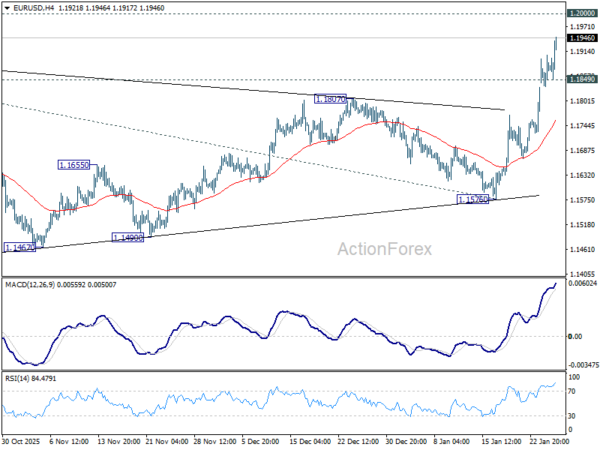
Task: Click the 5 Dec 20:00 time label
Action: (262, 441)
